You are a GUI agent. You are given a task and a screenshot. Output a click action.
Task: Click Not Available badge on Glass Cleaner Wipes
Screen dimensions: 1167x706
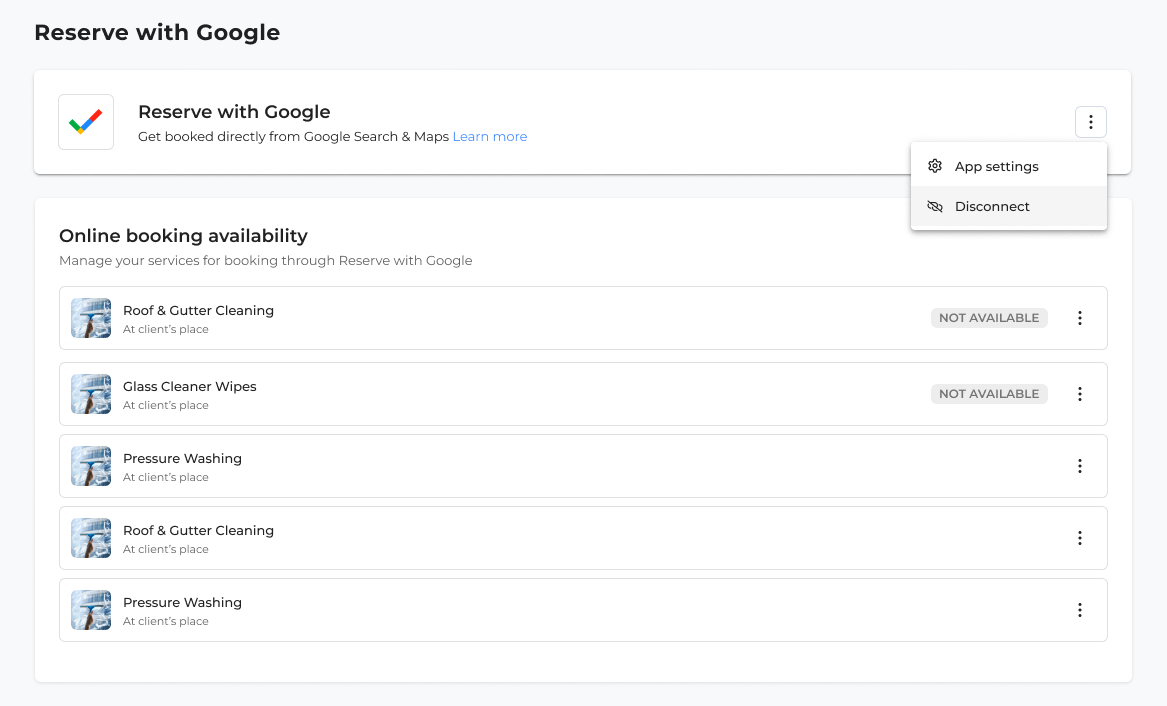click(x=988, y=394)
